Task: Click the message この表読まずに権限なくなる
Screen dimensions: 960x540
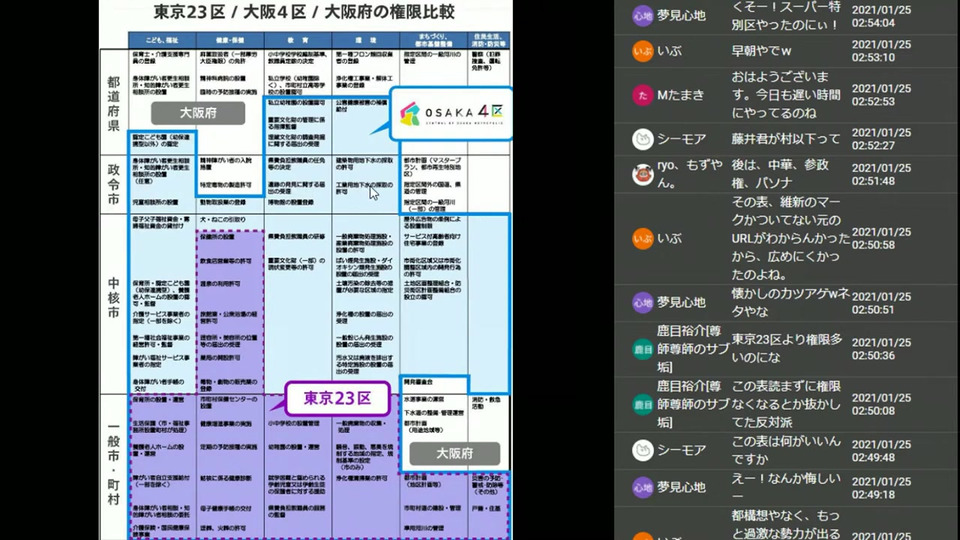Action: (786, 404)
